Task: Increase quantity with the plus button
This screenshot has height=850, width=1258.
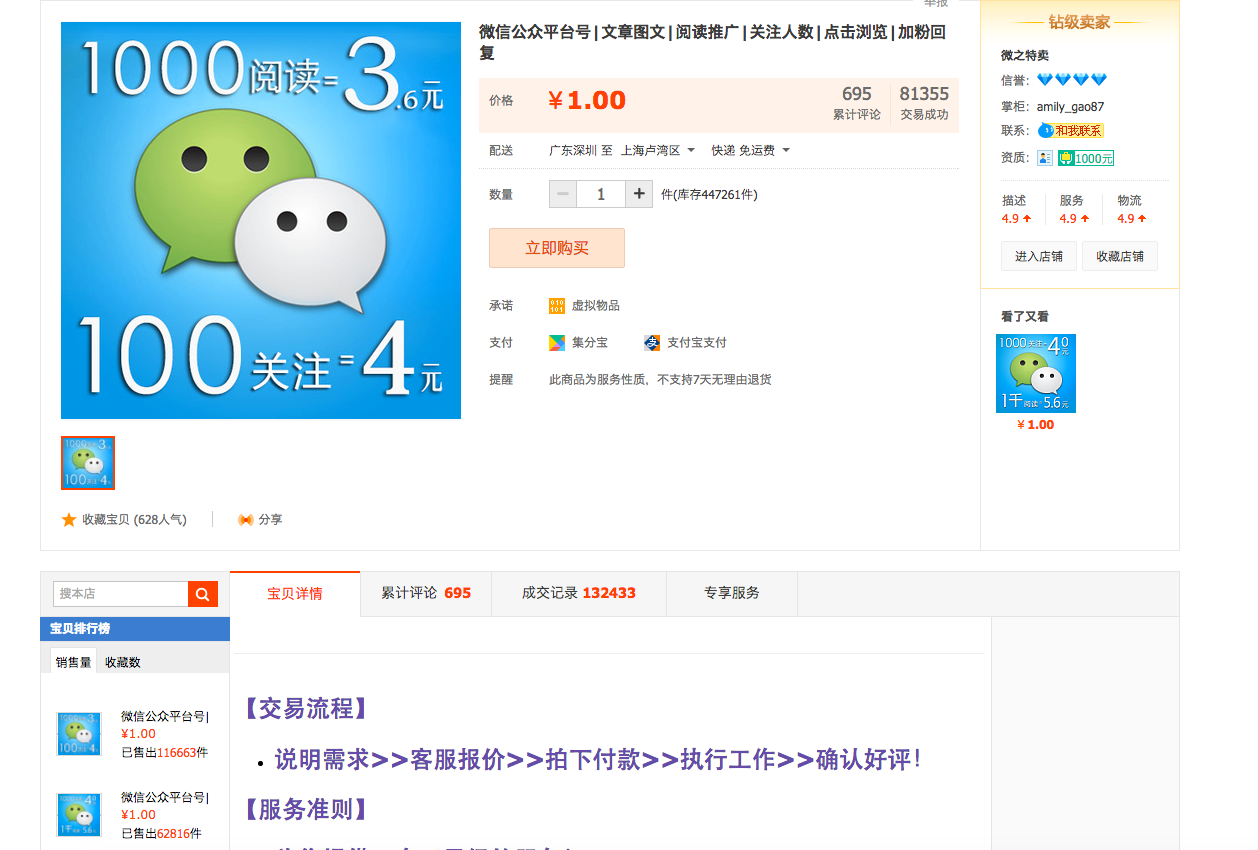Action: (x=639, y=194)
